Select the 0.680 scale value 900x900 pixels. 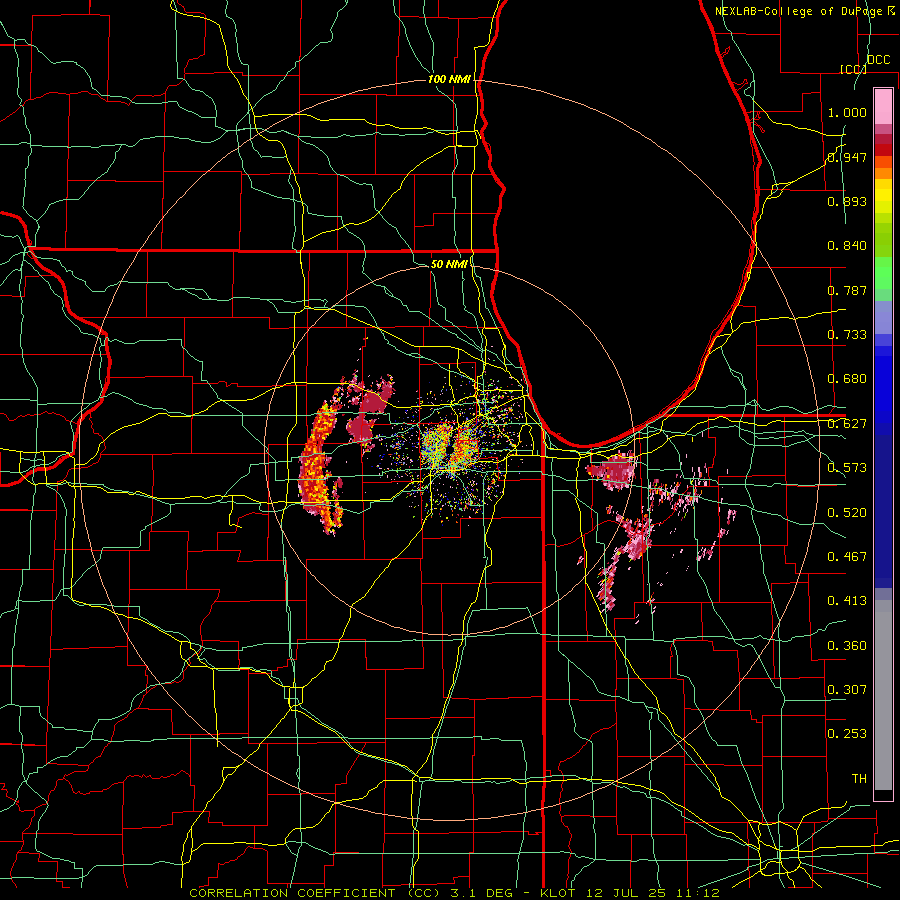pyautogui.click(x=847, y=379)
